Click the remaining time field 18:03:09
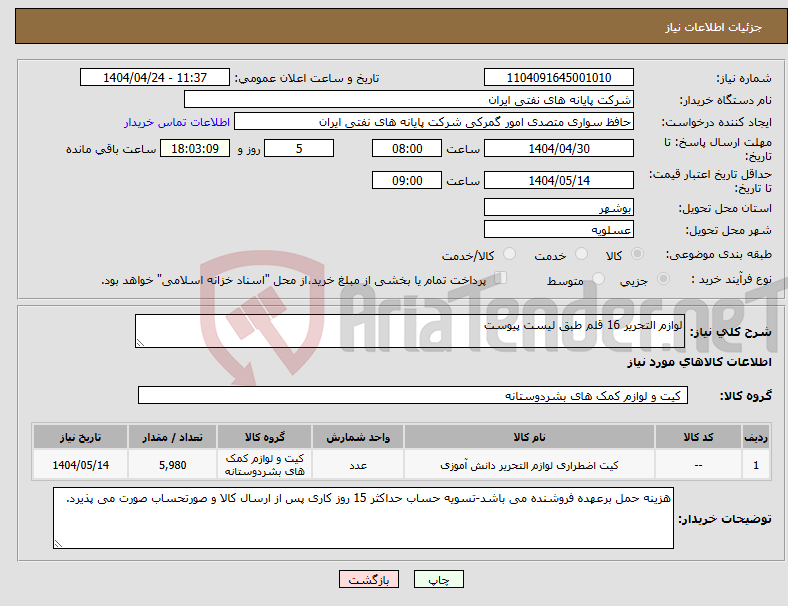788x606 pixels. click(195, 148)
